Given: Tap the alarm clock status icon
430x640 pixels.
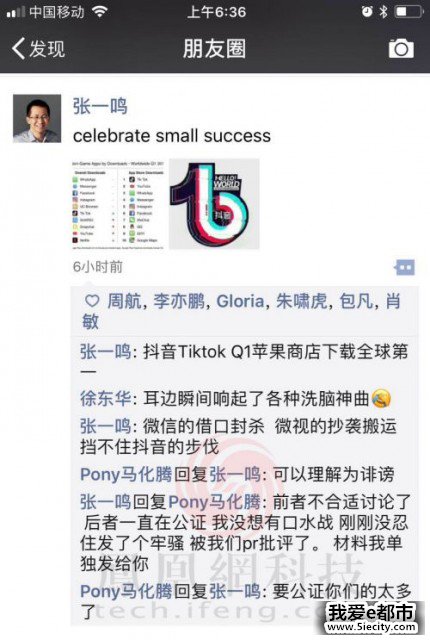Looking at the screenshot, I should [x=367, y=12].
